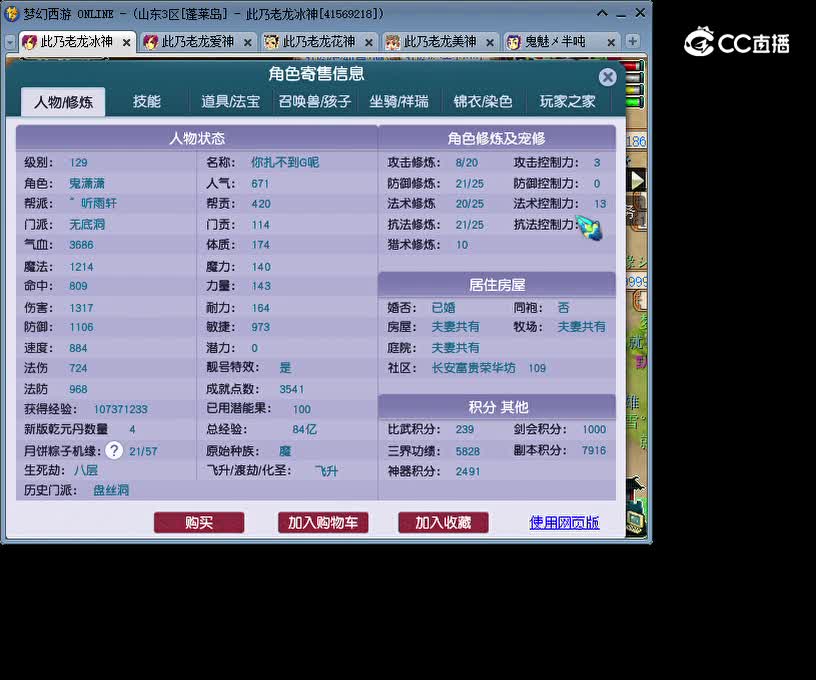Open a new tab with the + icon
The width and height of the screenshot is (816, 680).
[x=633, y=42]
